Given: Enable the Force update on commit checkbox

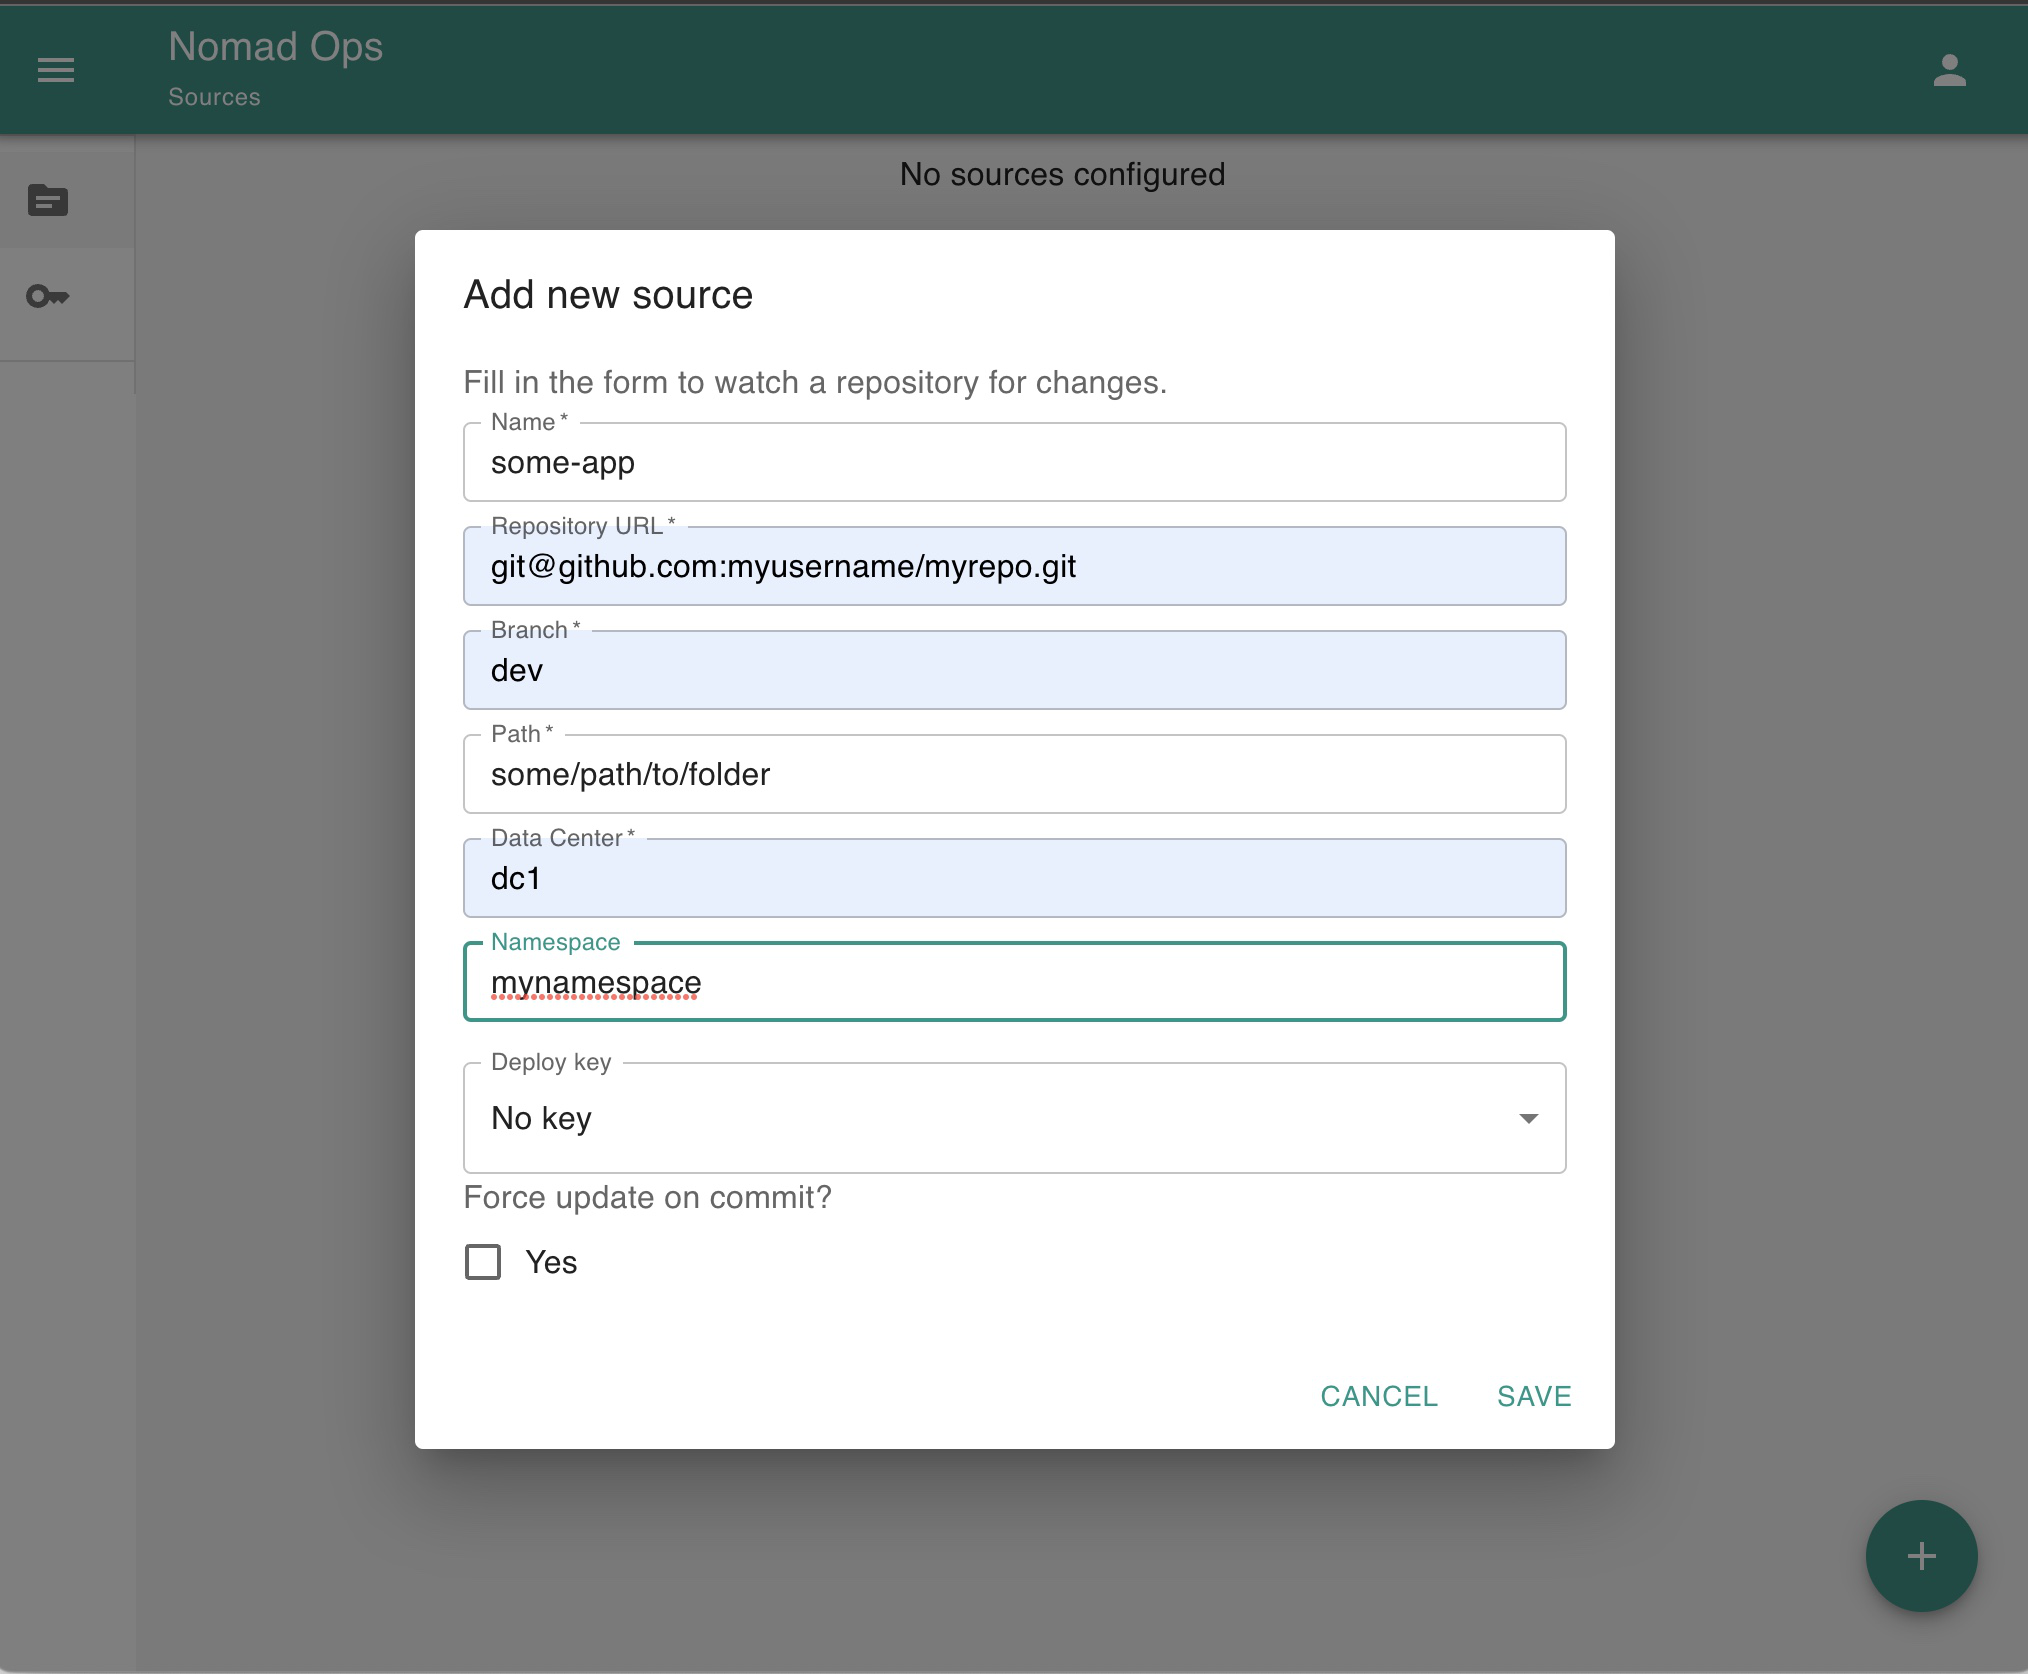Looking at the screenshot, I should [483, 1261].
